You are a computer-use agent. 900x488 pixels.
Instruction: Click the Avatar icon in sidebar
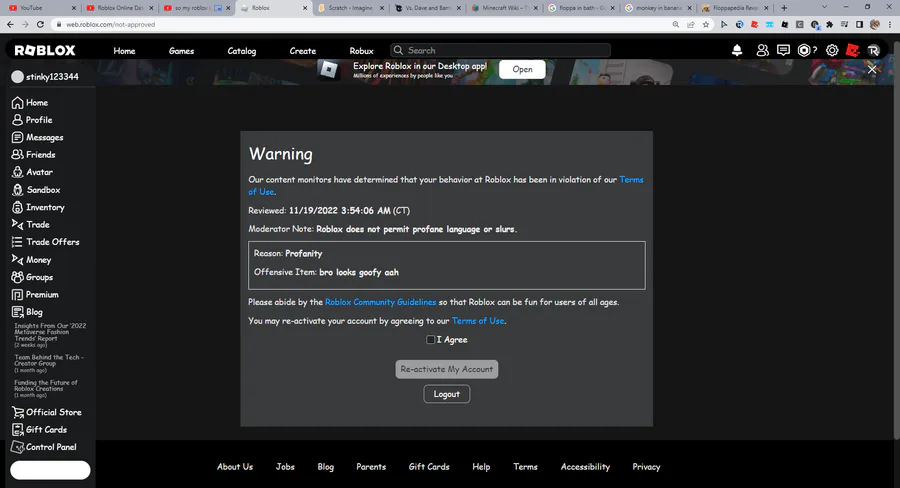pyautogui.click(x=18, y=172)
